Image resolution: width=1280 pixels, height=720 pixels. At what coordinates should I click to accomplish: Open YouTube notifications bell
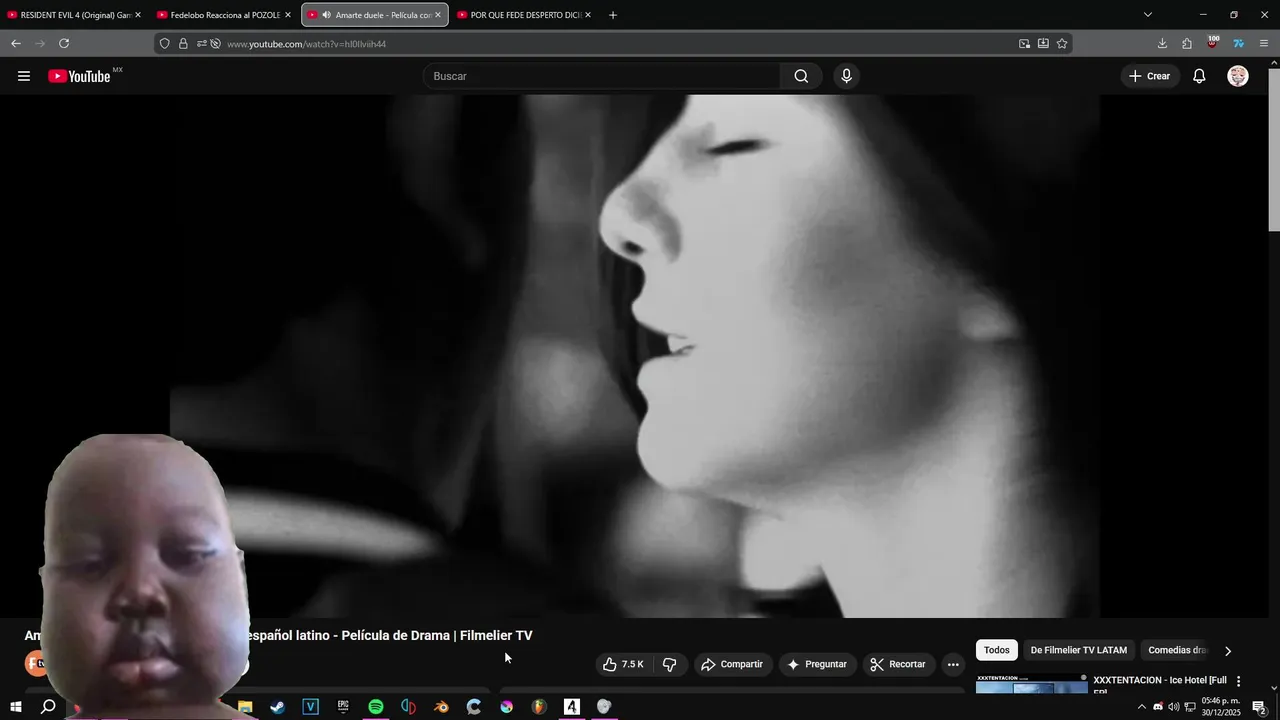[1199, 76]
